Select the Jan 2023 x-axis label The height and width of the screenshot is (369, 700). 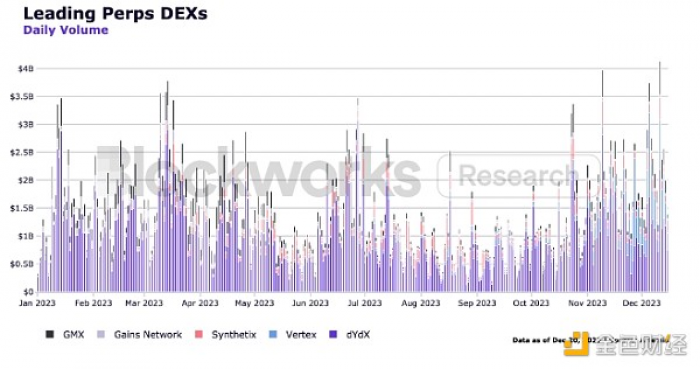[x=37, y=303]
